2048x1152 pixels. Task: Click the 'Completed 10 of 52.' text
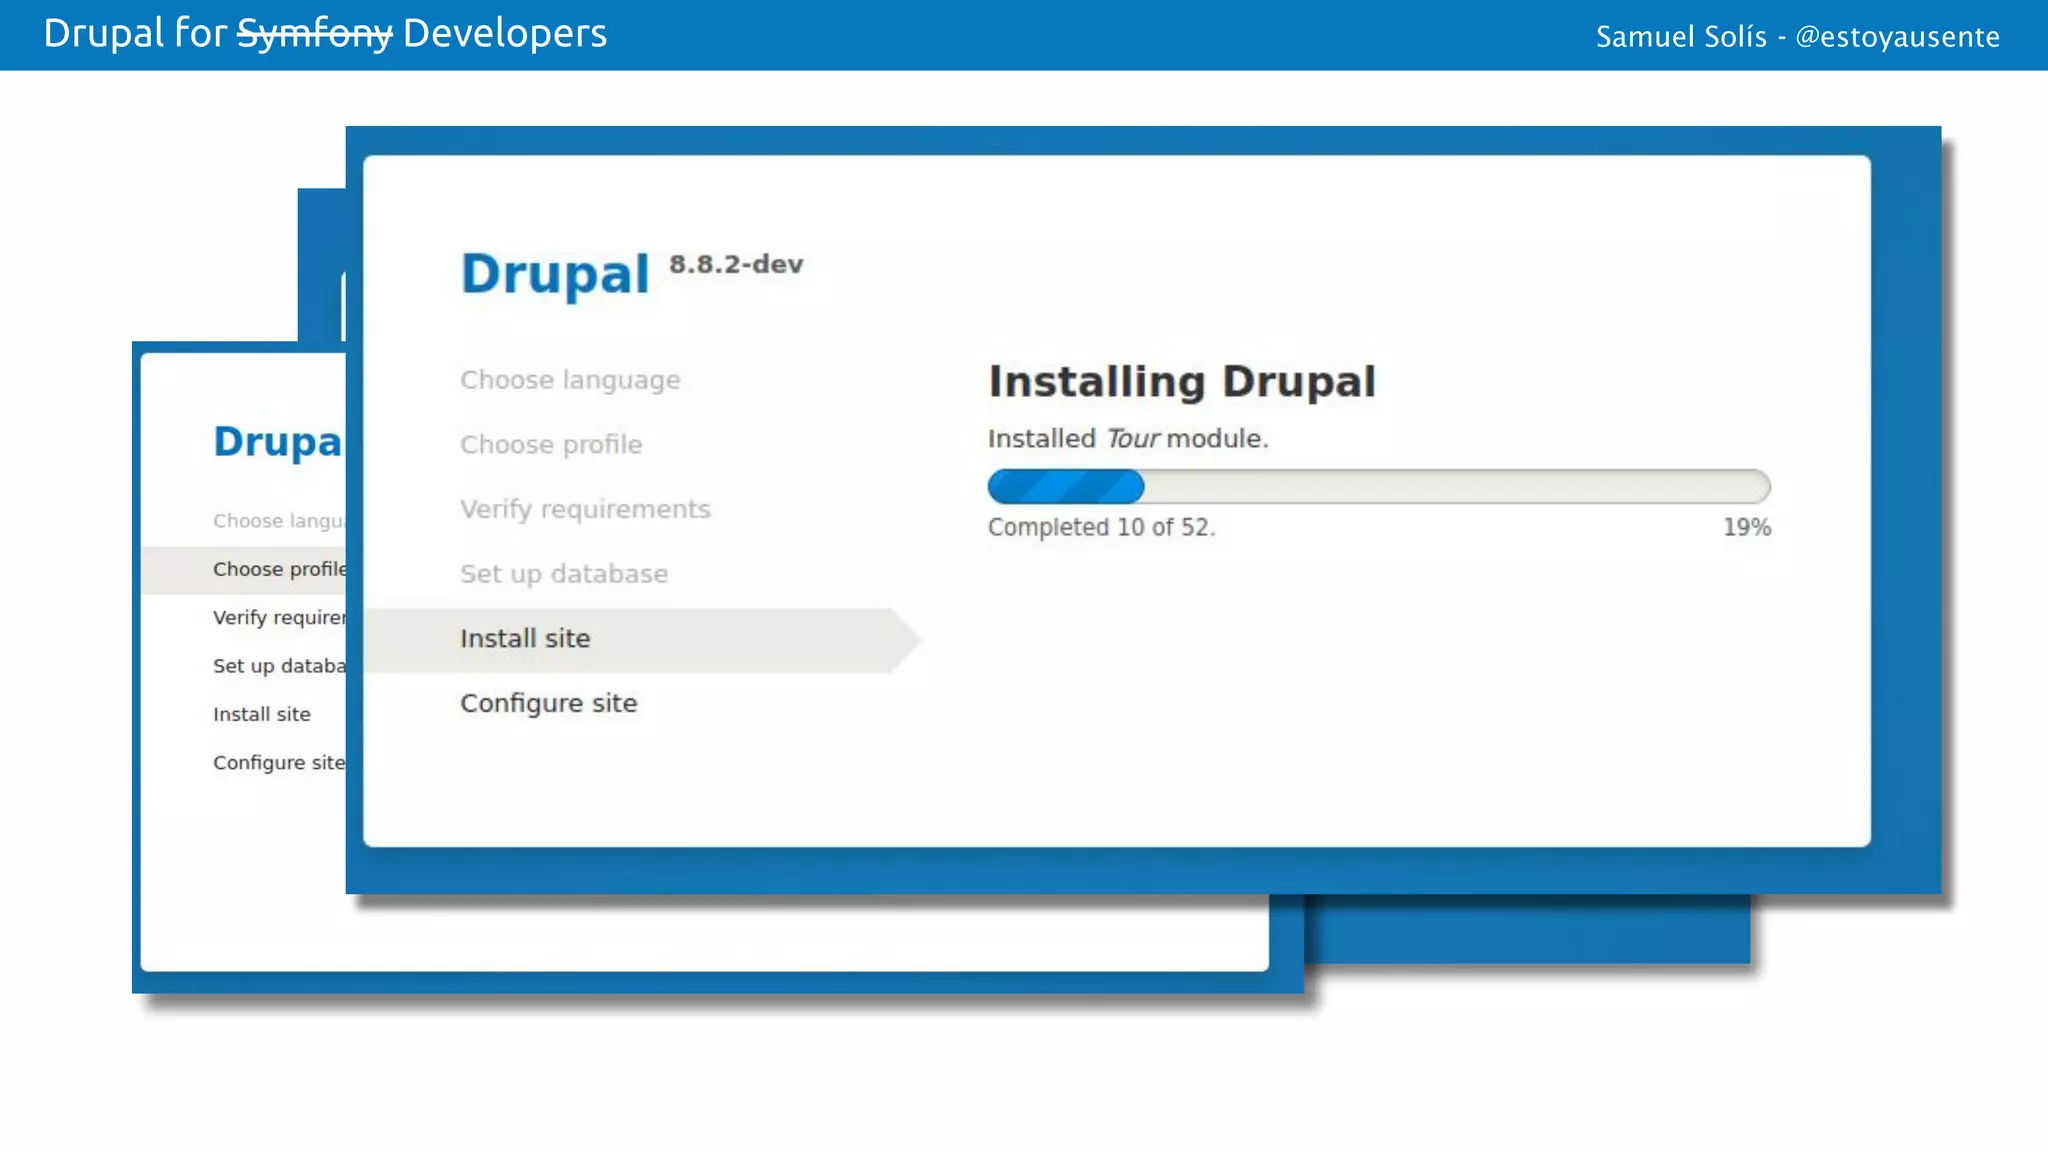pos(1101,527)
